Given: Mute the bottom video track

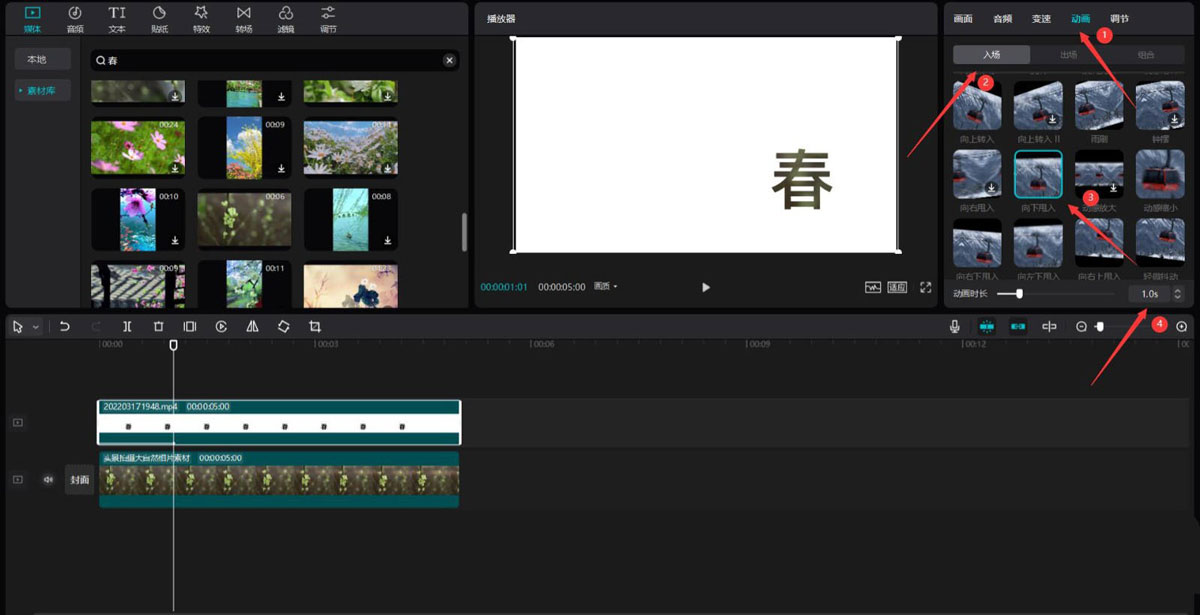Looking at the screenshot, I should click(x=47, y=480).
